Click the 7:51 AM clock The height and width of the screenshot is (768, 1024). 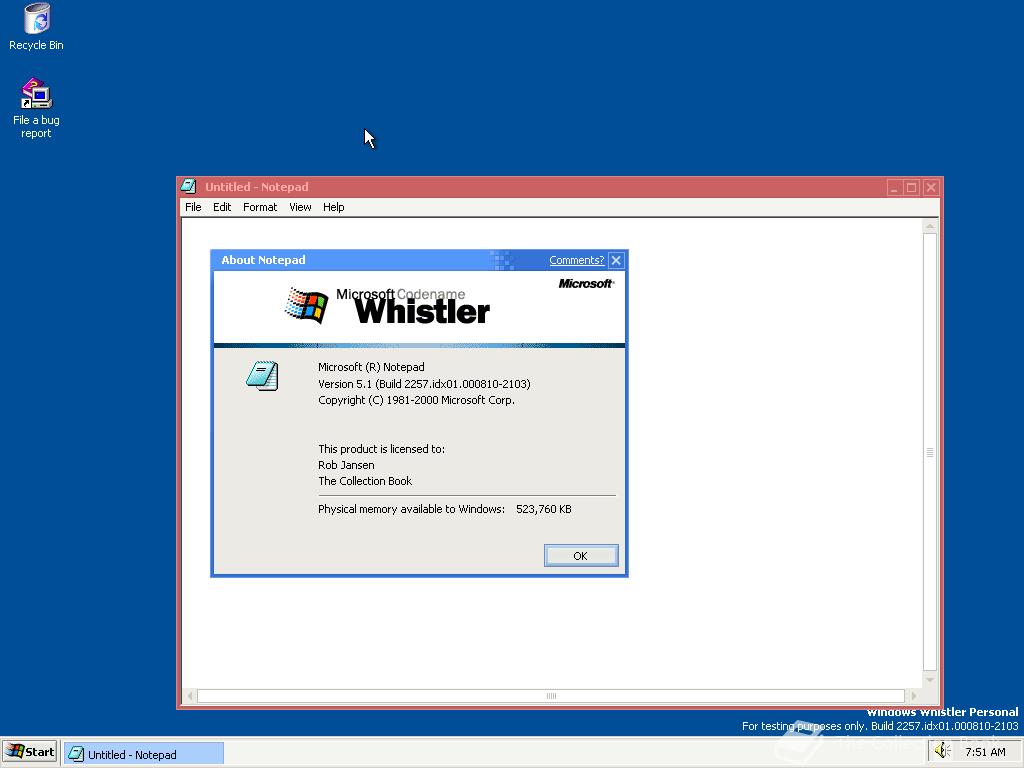[985, 752]
